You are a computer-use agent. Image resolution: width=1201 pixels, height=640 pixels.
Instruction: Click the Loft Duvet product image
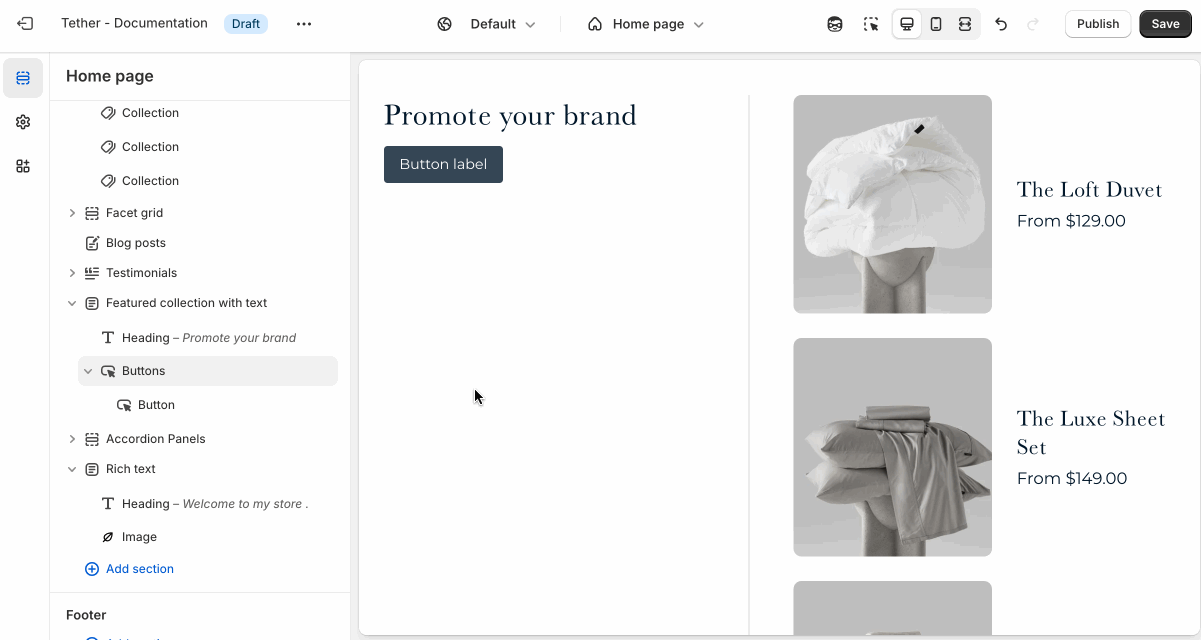pos(892,204)
